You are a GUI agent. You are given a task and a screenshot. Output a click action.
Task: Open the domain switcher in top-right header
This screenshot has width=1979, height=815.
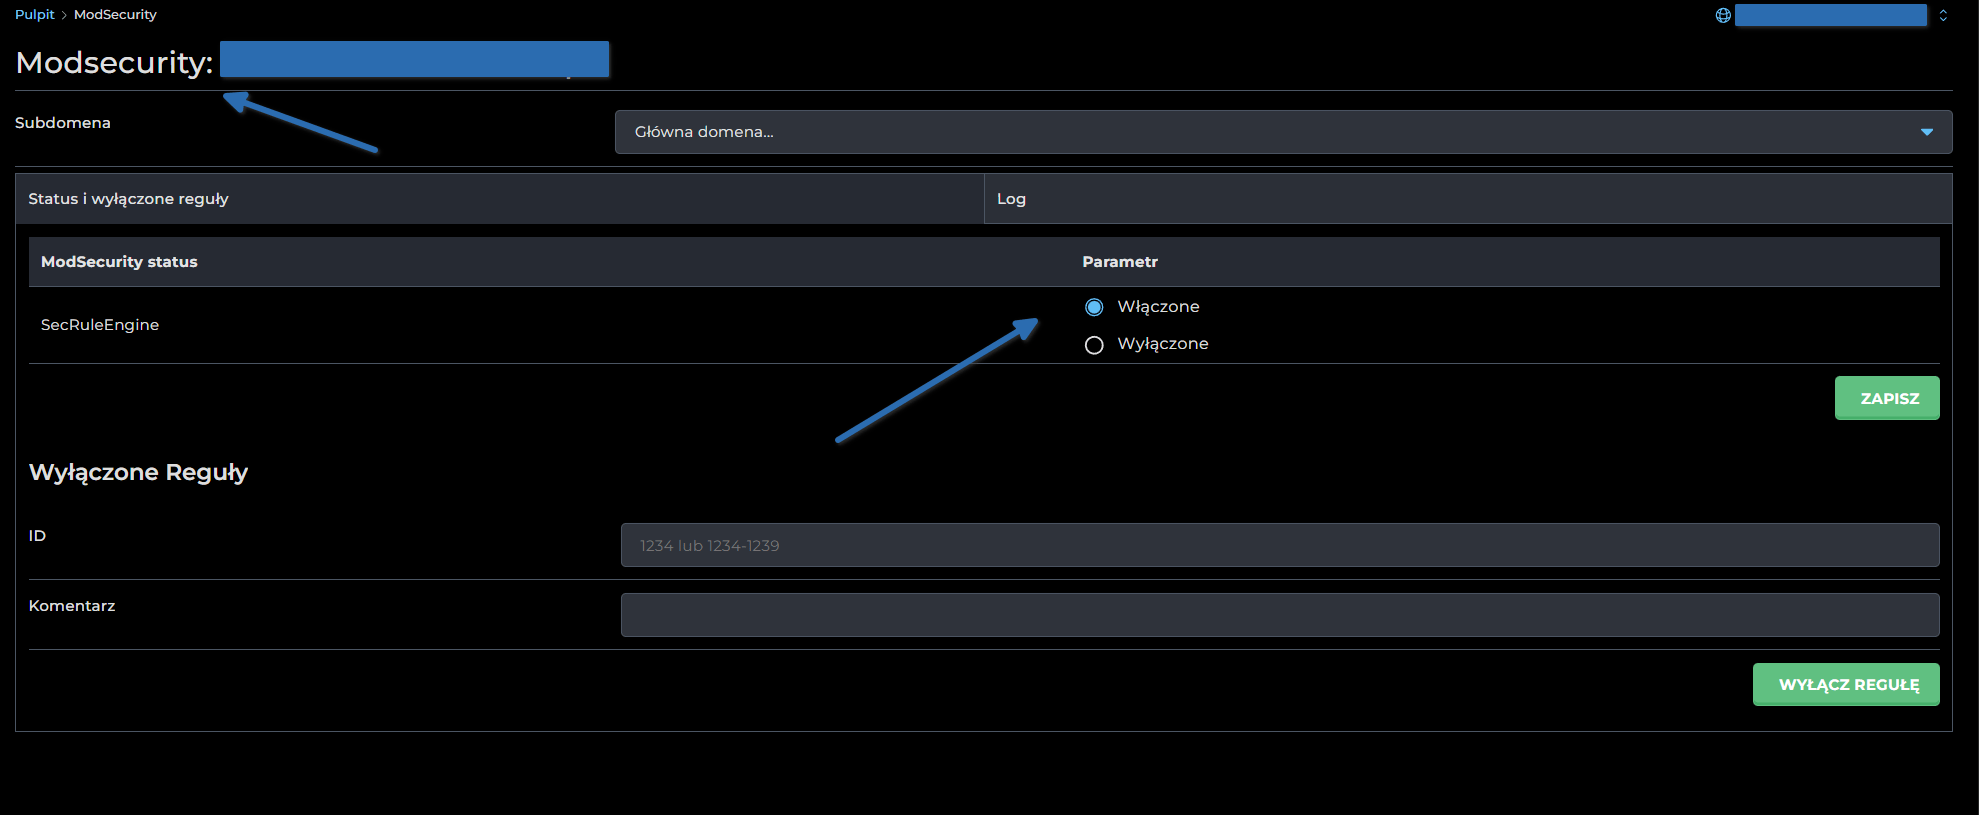click(x=1830, y=15)
